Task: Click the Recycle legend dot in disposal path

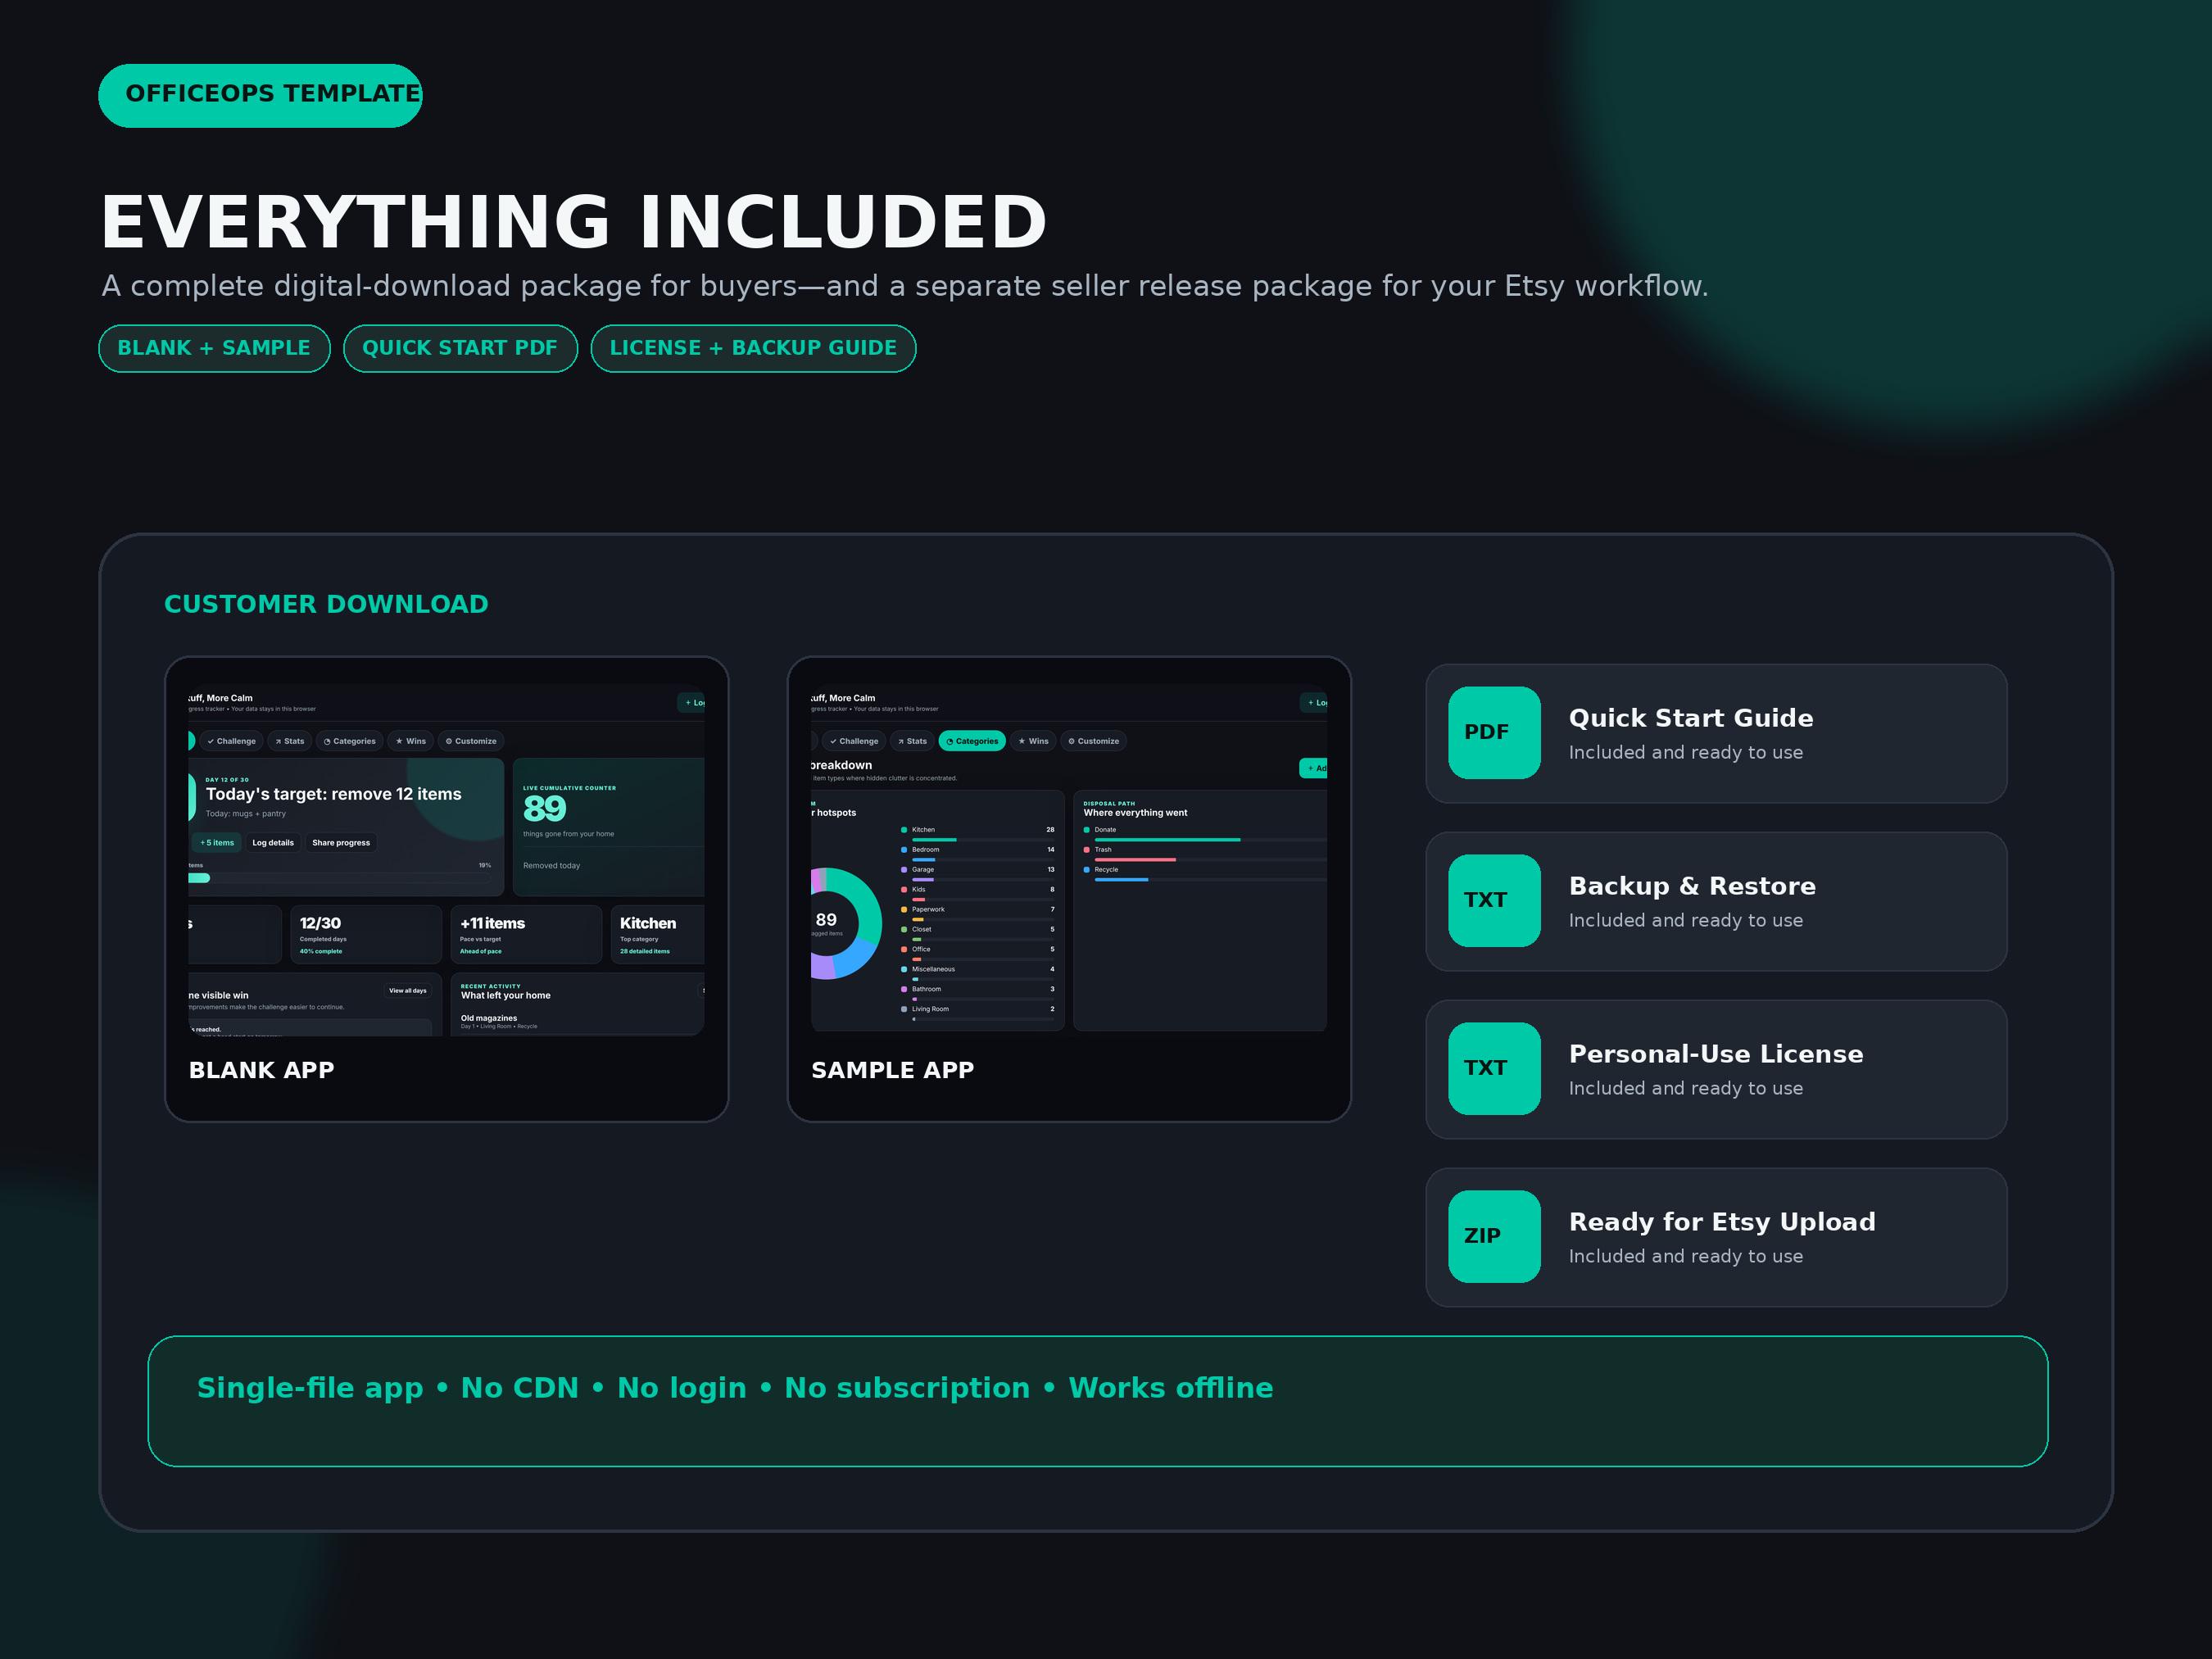Action: (1087, 870)
